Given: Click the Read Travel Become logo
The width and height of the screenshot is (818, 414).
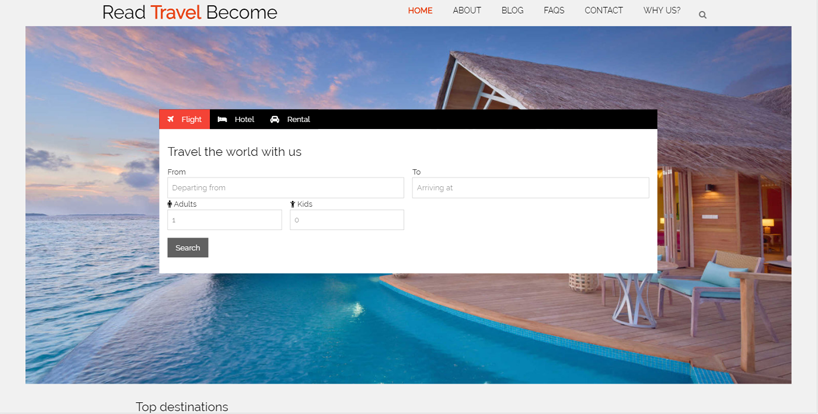Looking at the screenshot, I should [189, 12].
